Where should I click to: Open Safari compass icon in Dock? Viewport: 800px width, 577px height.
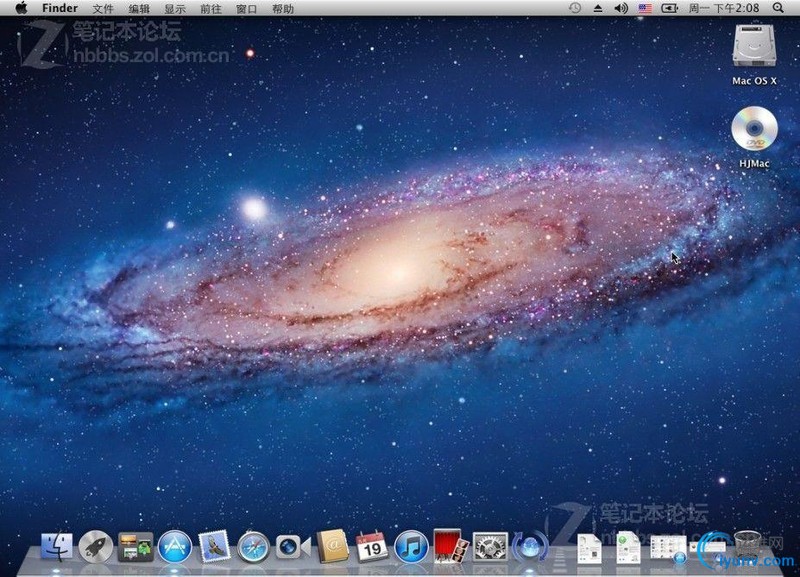point(253,547)
